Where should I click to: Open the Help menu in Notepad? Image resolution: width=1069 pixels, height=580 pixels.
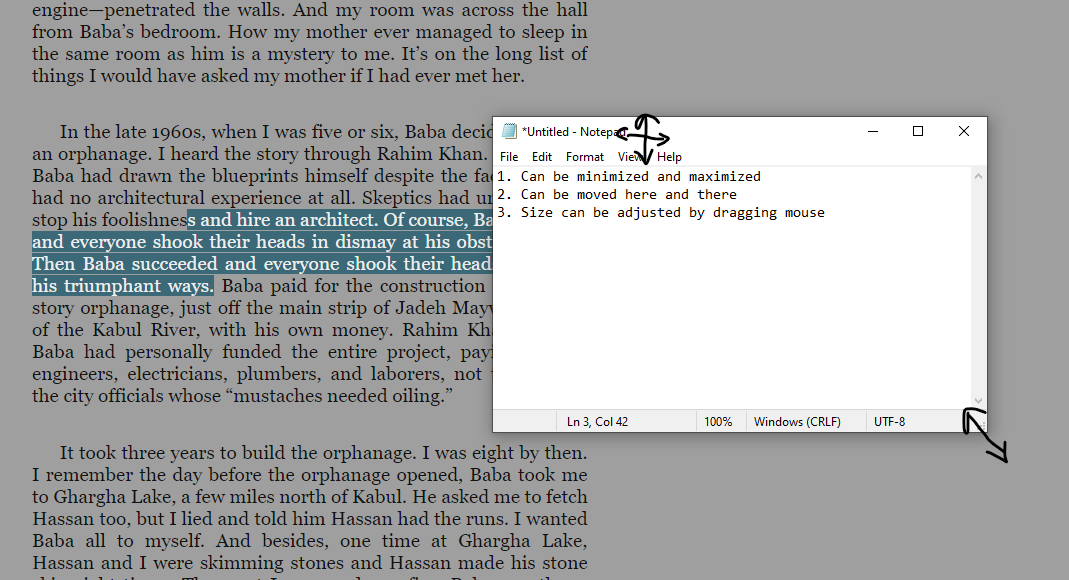(x=669, y=157)
